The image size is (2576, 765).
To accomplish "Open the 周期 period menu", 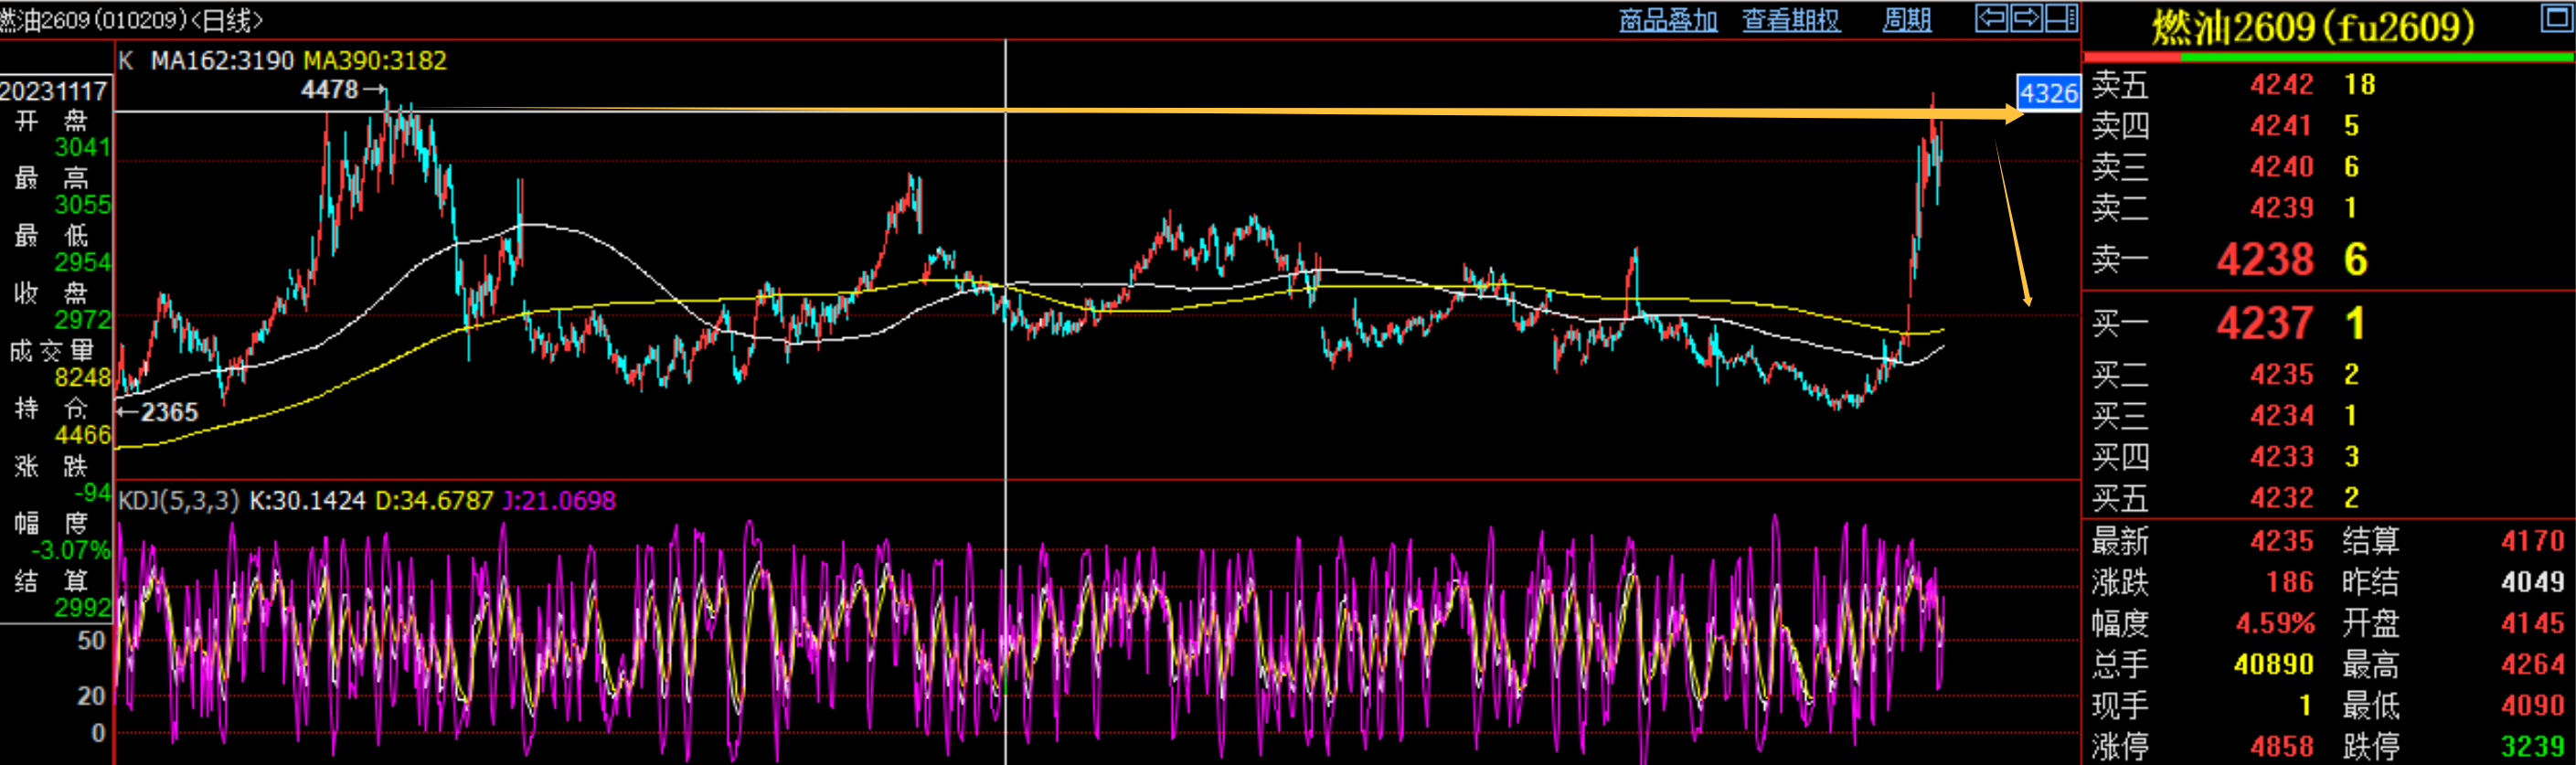I will point(1906,20).
